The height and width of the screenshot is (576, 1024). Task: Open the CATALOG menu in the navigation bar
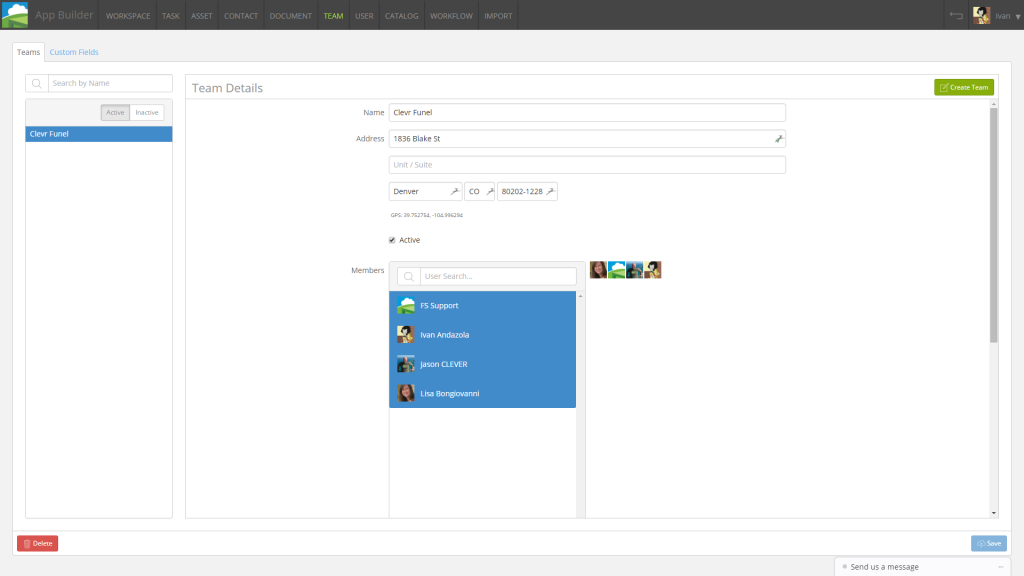(401, 15)
